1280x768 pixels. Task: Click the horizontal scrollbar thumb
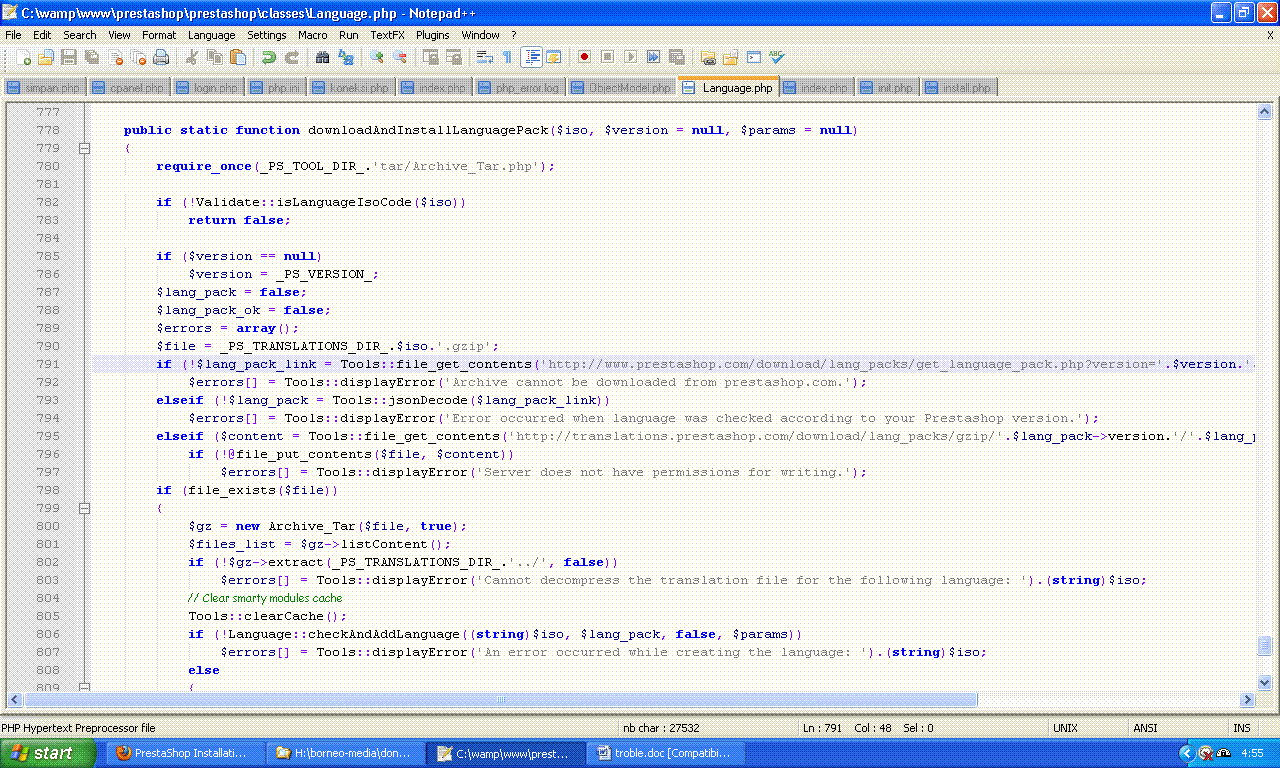[501, 700]
